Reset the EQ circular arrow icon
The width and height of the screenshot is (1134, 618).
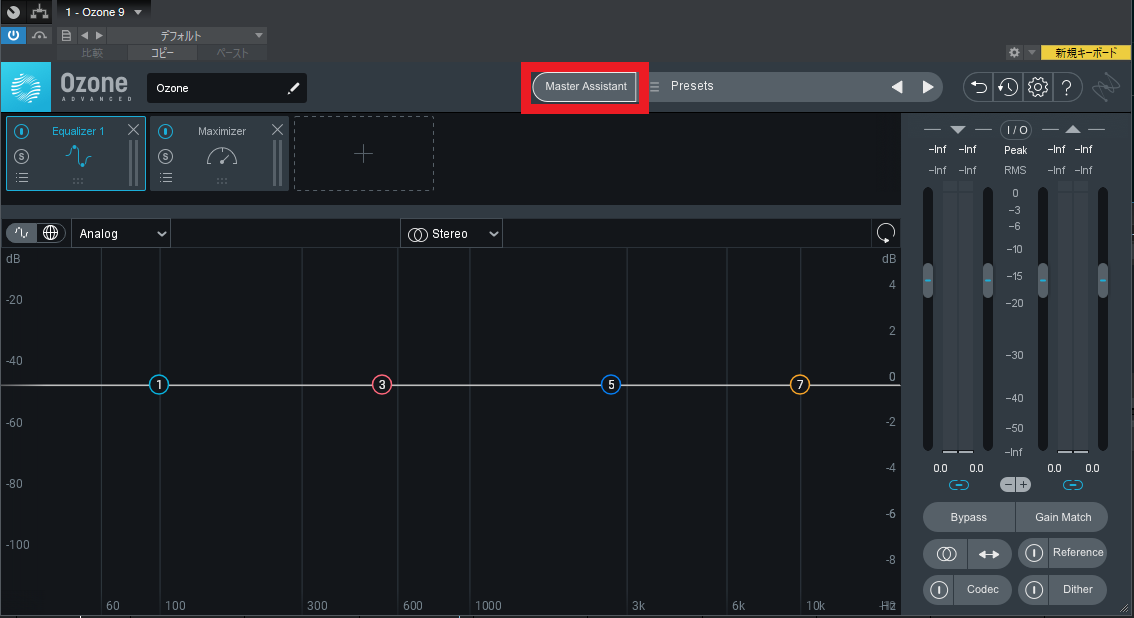tap(886, 233)
